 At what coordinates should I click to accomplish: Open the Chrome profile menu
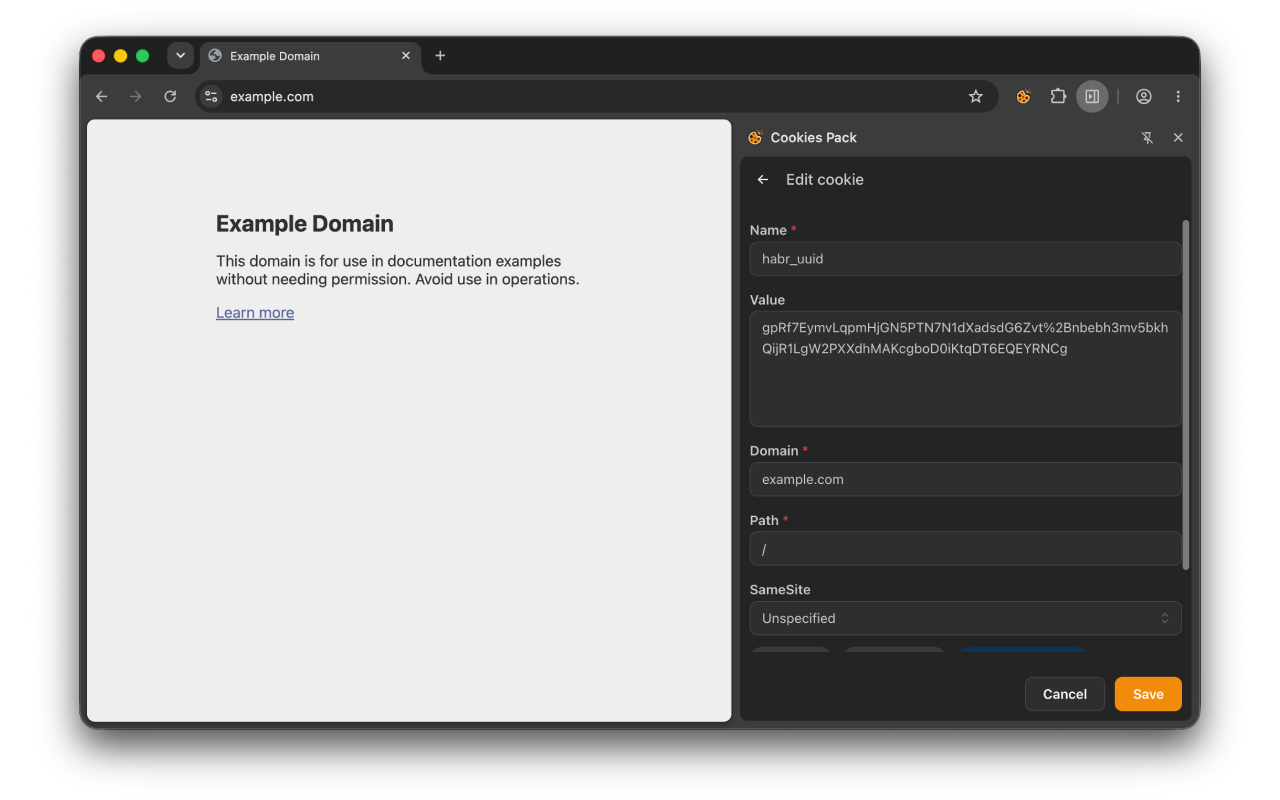1144,97
